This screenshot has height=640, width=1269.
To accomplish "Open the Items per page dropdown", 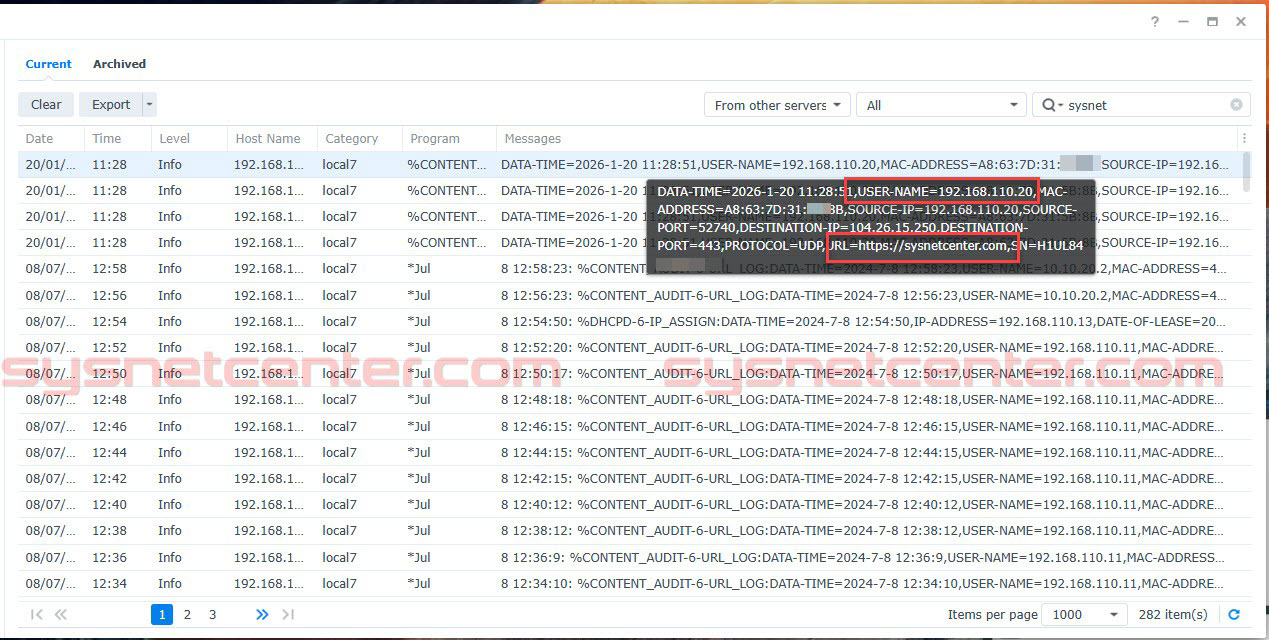I will pos(1084,615).
